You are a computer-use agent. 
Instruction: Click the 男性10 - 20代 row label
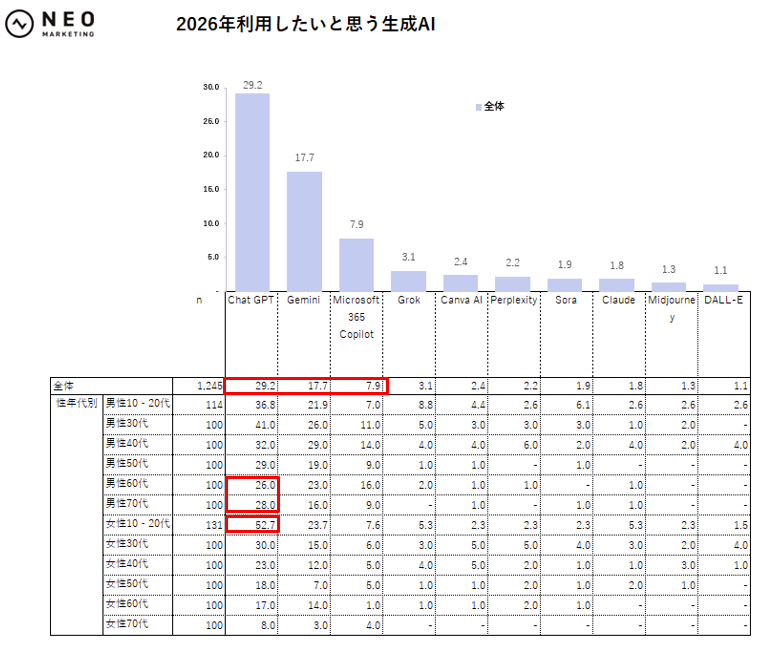[x=138, y=403]
